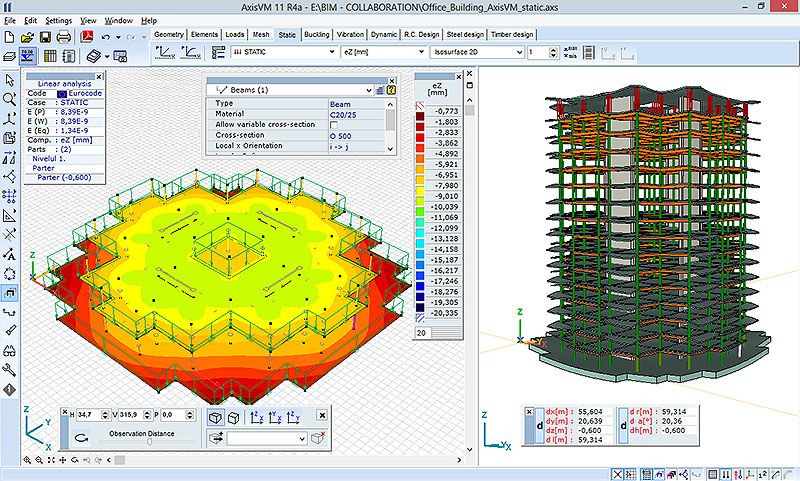Open a model file with folder icon
800x481 pixels.
tap(27, 37)
